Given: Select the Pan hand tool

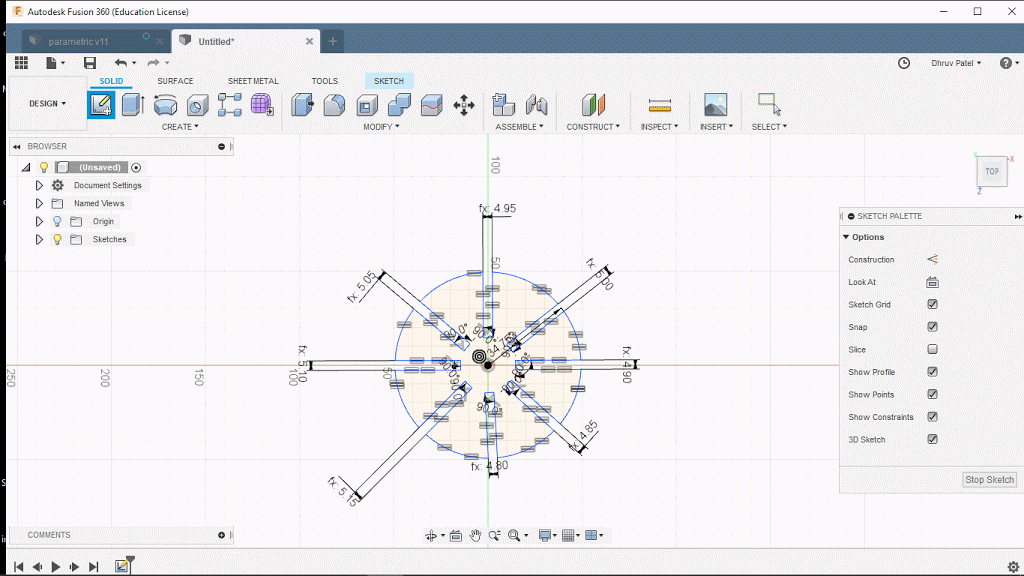Looking at the screenshot, I should [475, 536].
